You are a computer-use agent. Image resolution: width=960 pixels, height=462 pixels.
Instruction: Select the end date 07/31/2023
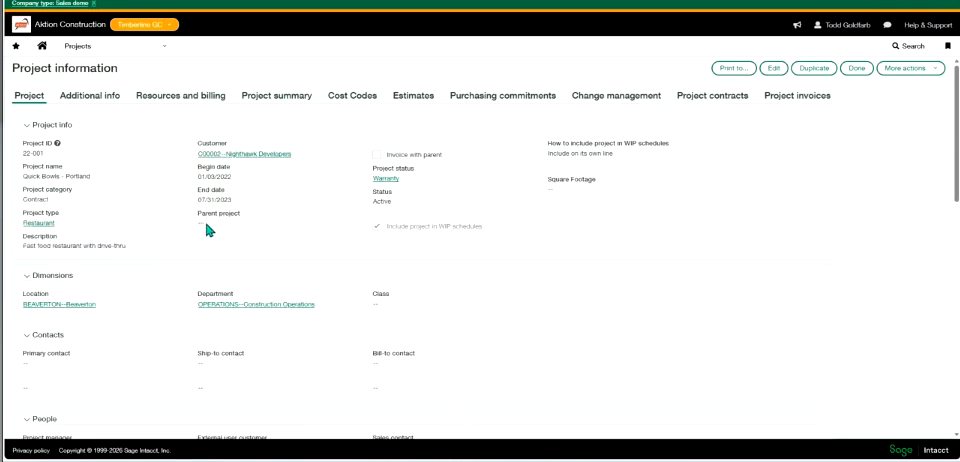tap(214, 200)
